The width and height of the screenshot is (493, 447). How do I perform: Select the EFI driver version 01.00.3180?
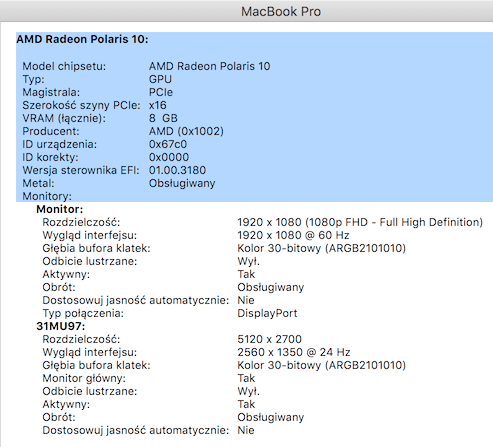[x=177, y=170]
